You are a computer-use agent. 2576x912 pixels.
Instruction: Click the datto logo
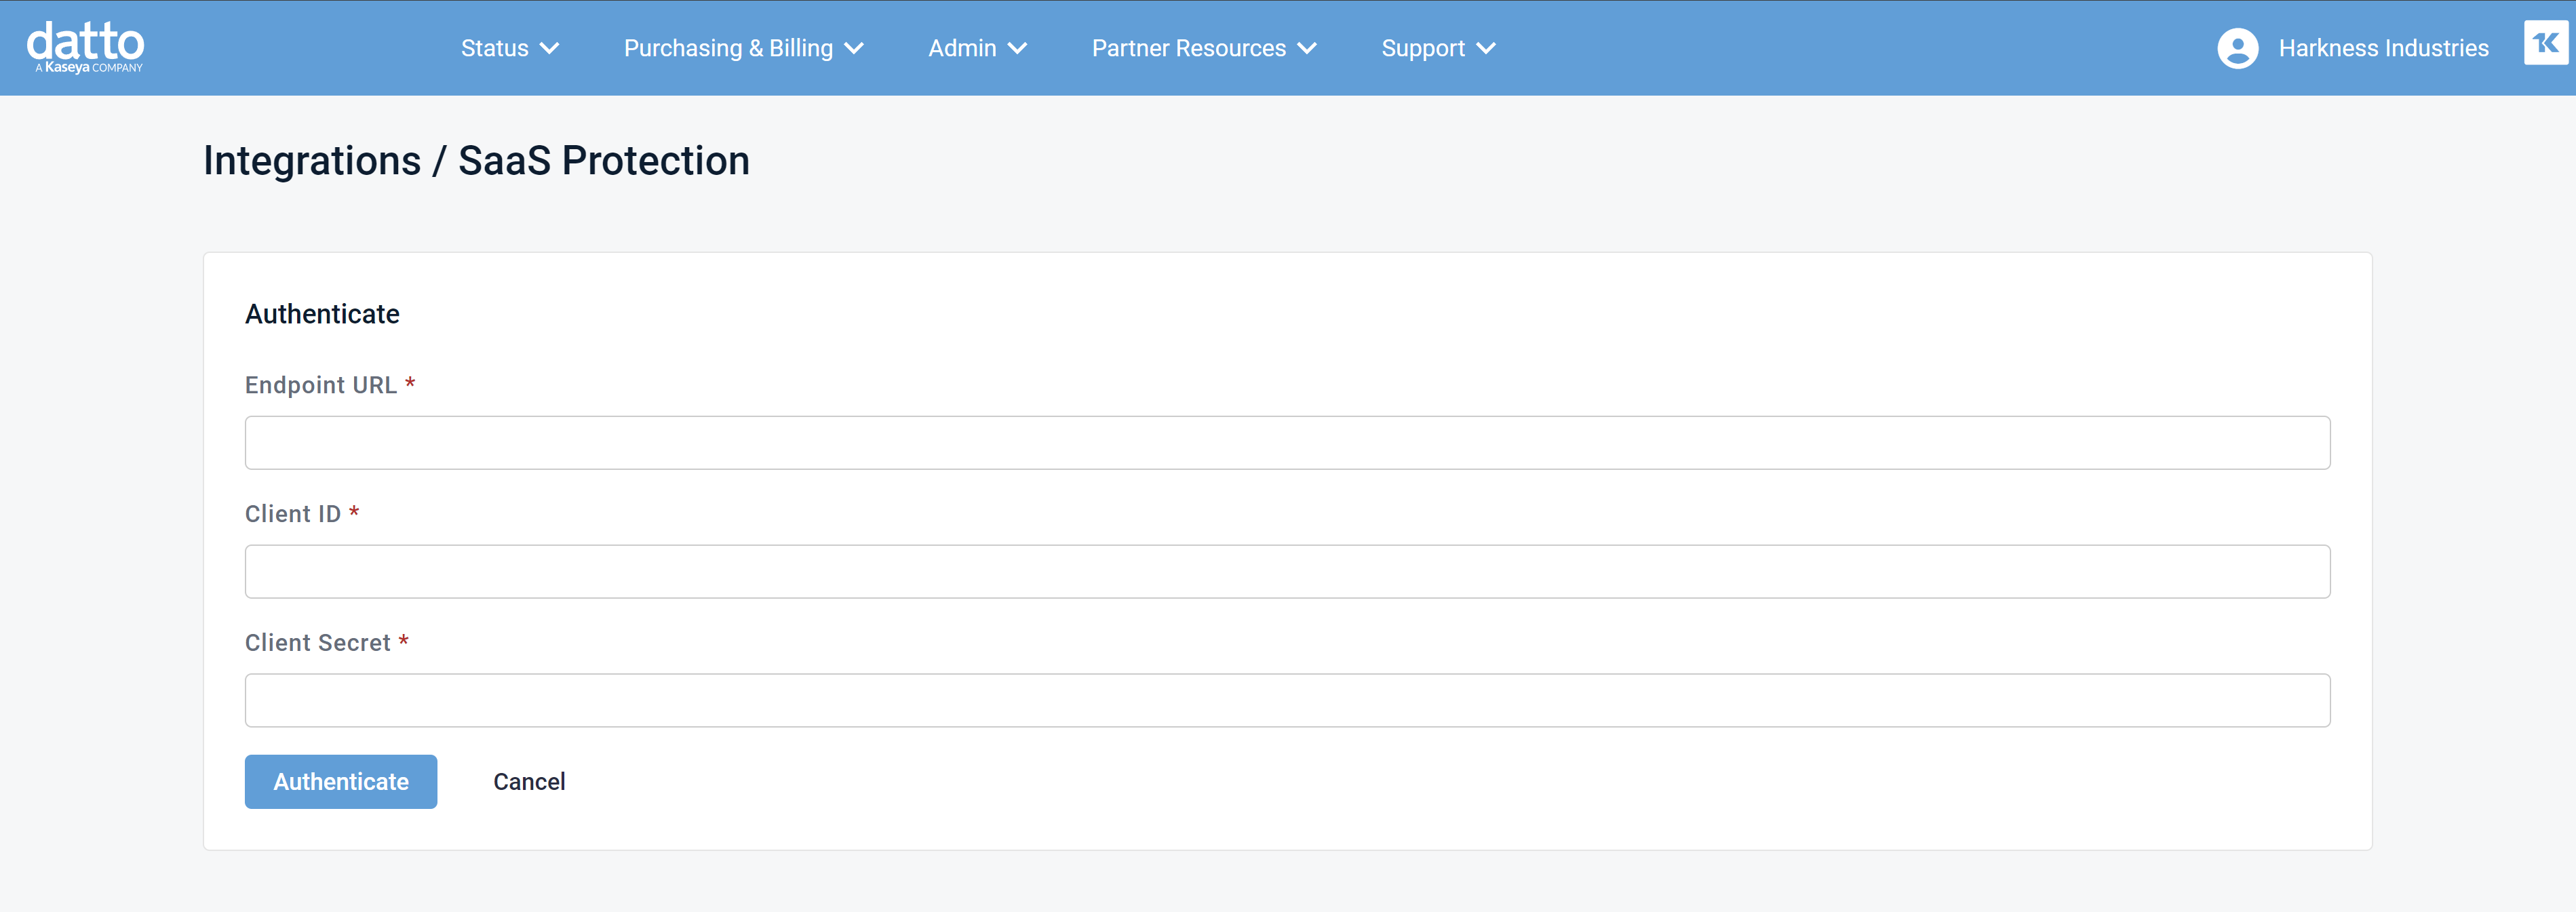click(85, 47)
